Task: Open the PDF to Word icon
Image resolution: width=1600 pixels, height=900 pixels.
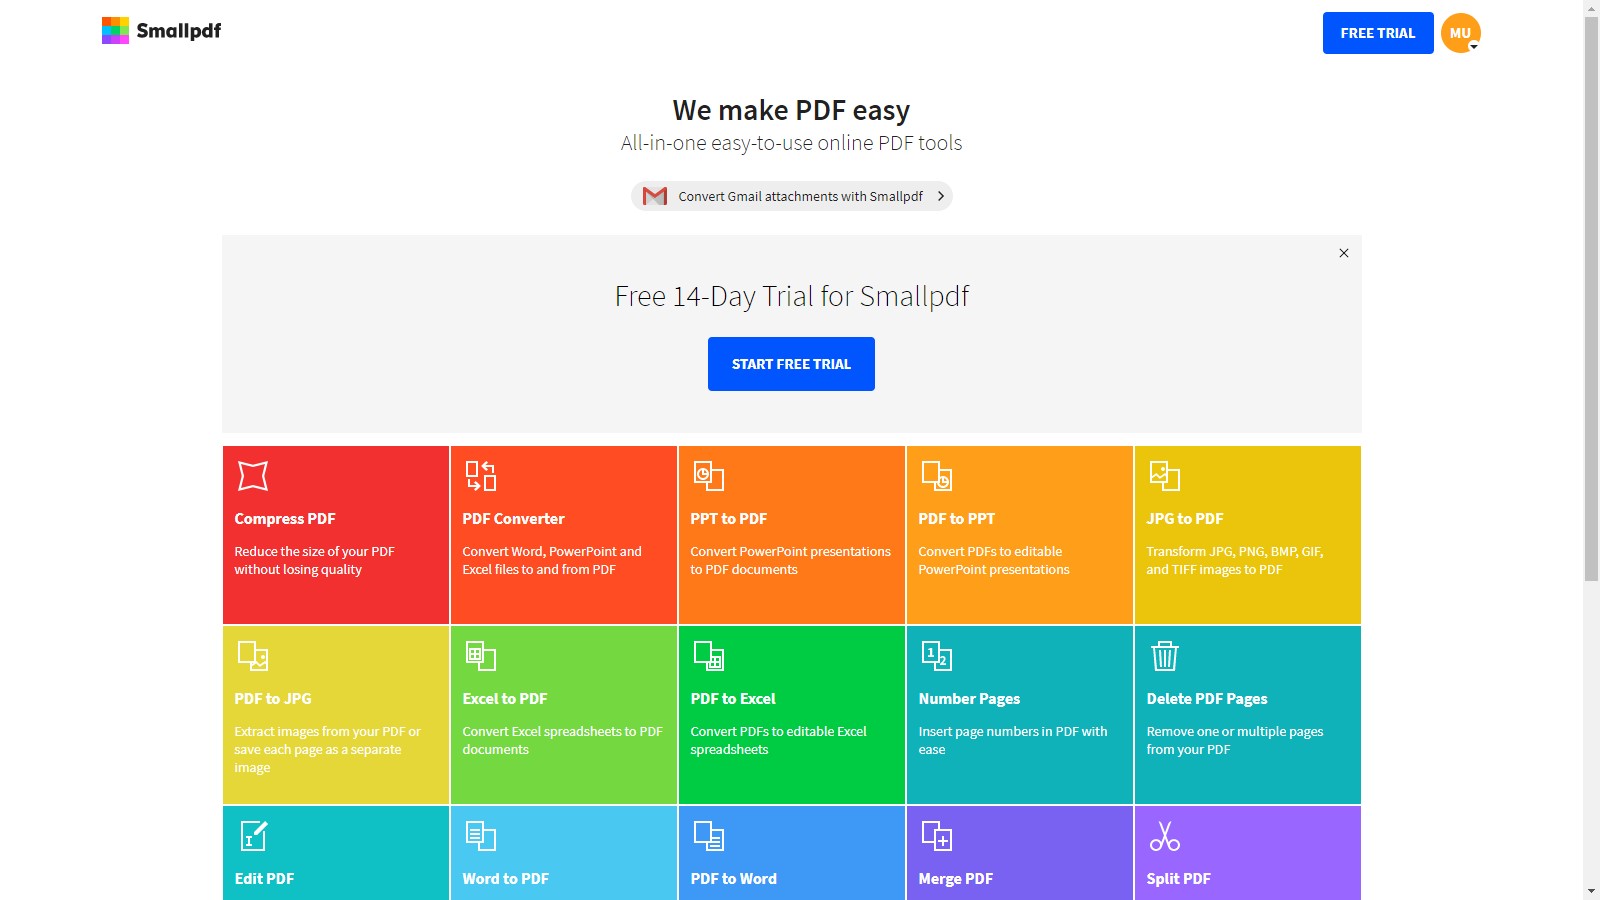Action: [709, 836]
